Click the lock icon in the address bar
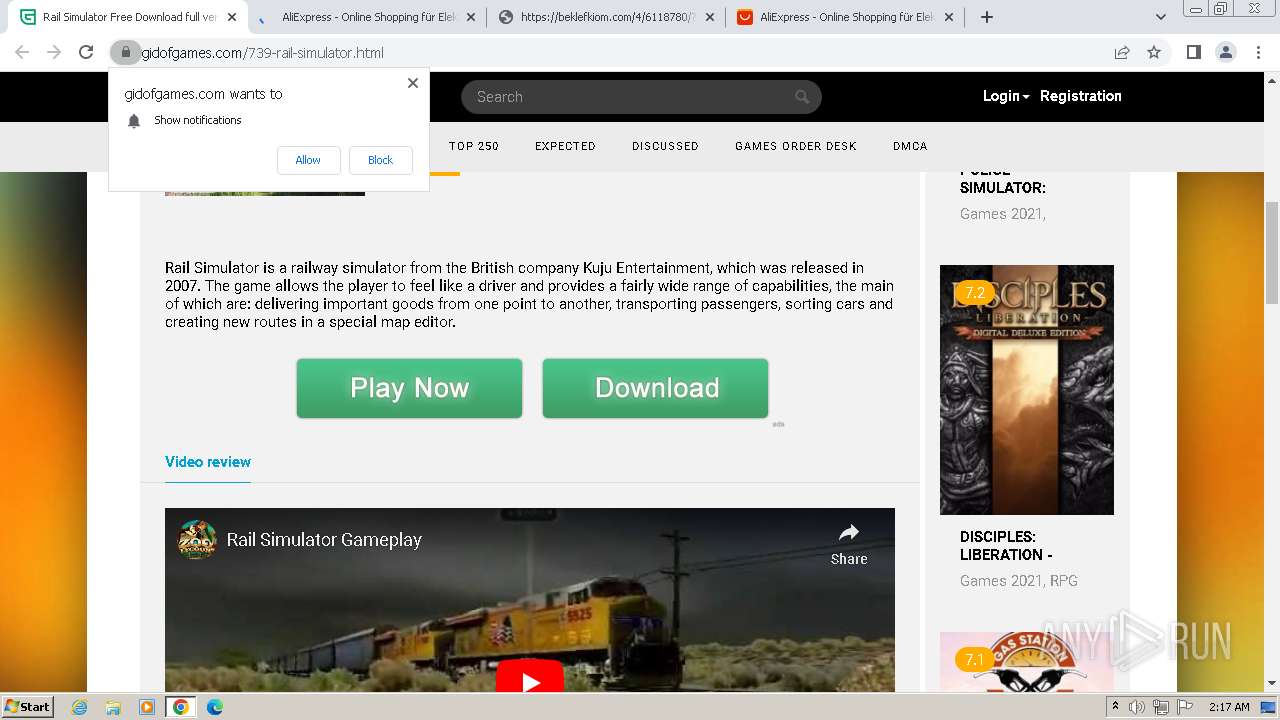This screenshot has width=1280, height=720. [125, 52]
